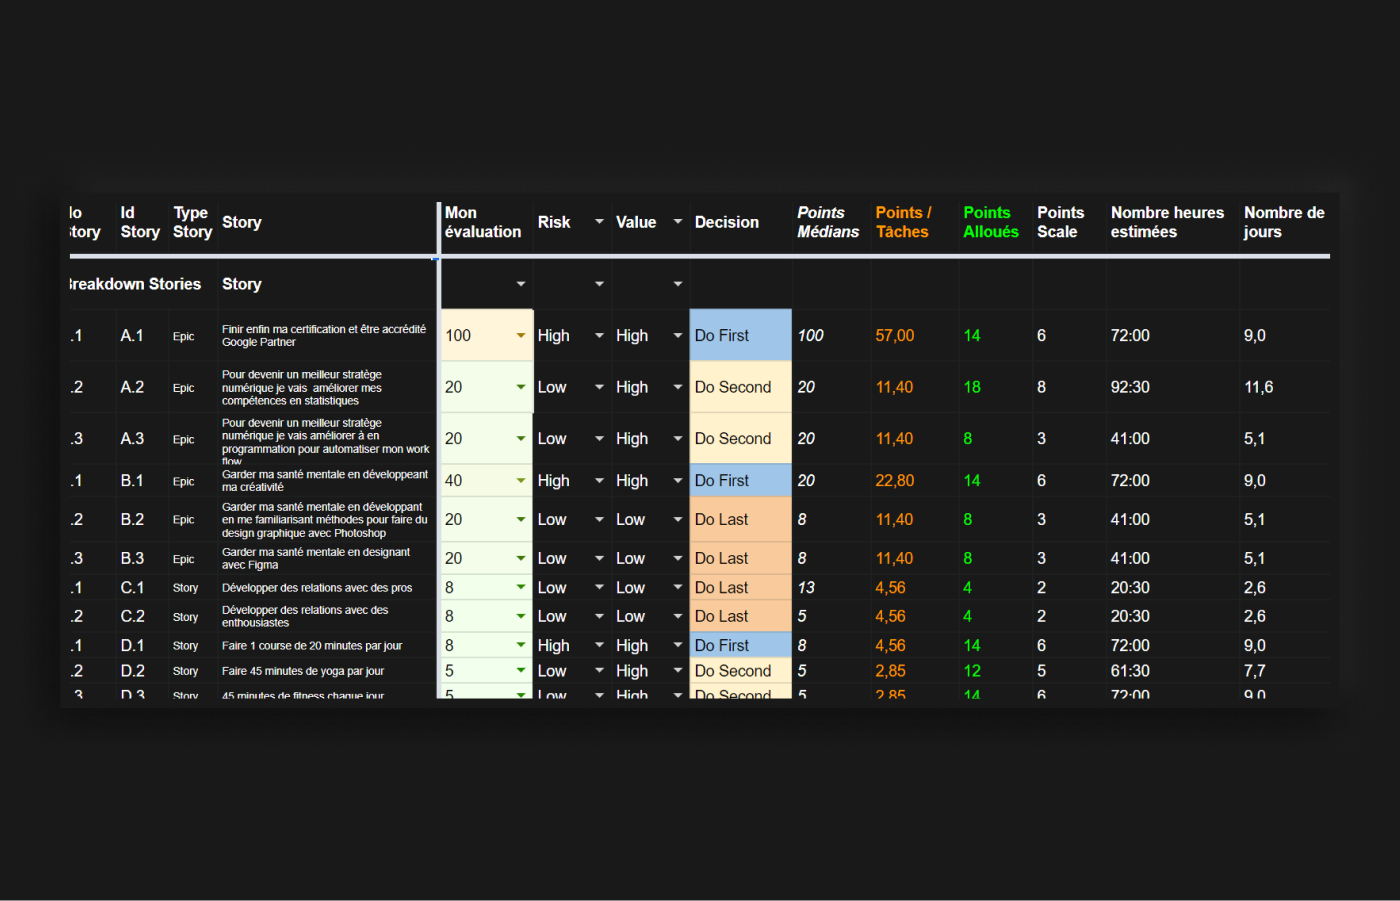Select estimated hours 61:30 for D.2
1400x901 pixels.
pos(1130,671)
